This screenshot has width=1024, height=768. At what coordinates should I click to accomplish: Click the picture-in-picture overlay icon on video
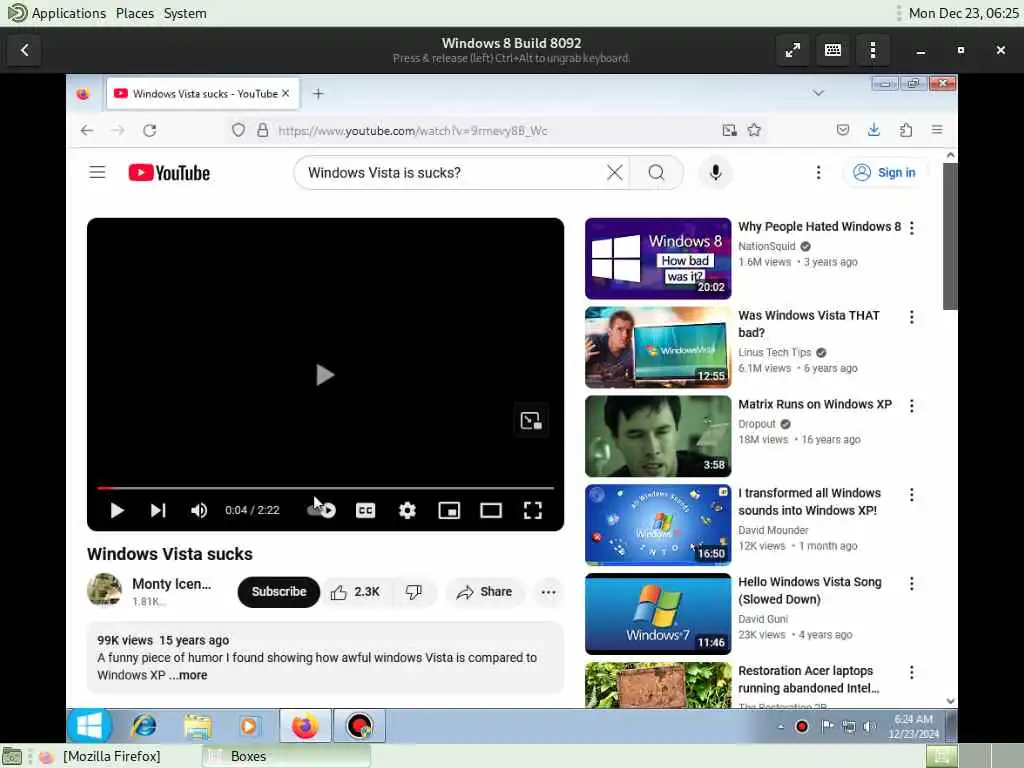pyautogui.click(x=531, y=421)
